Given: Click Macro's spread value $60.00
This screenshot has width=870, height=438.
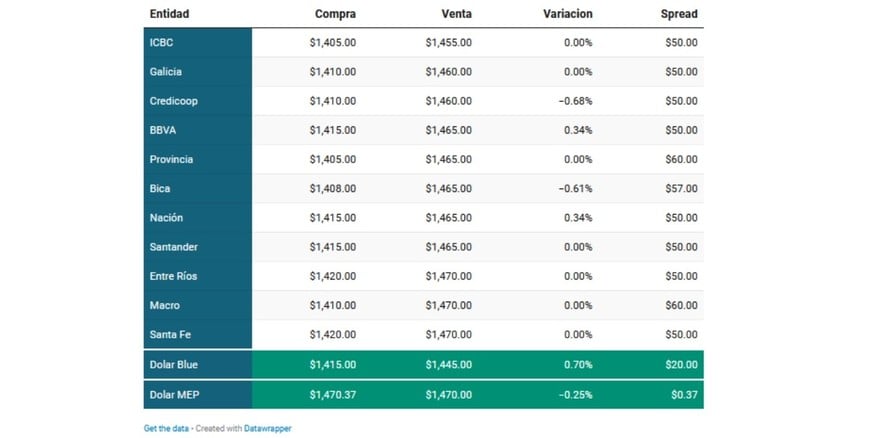Looking at the screenshot, I should [681, 305].
